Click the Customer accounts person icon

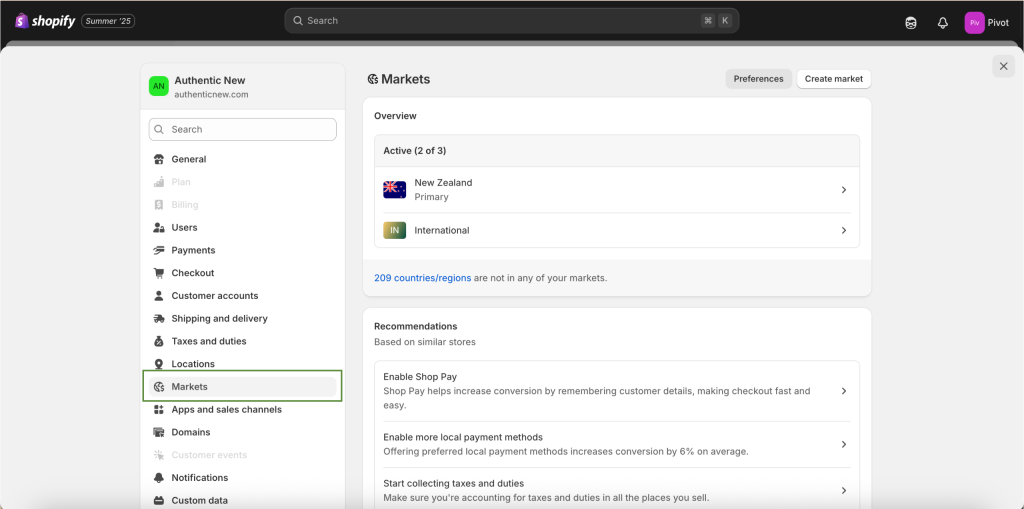159,296
